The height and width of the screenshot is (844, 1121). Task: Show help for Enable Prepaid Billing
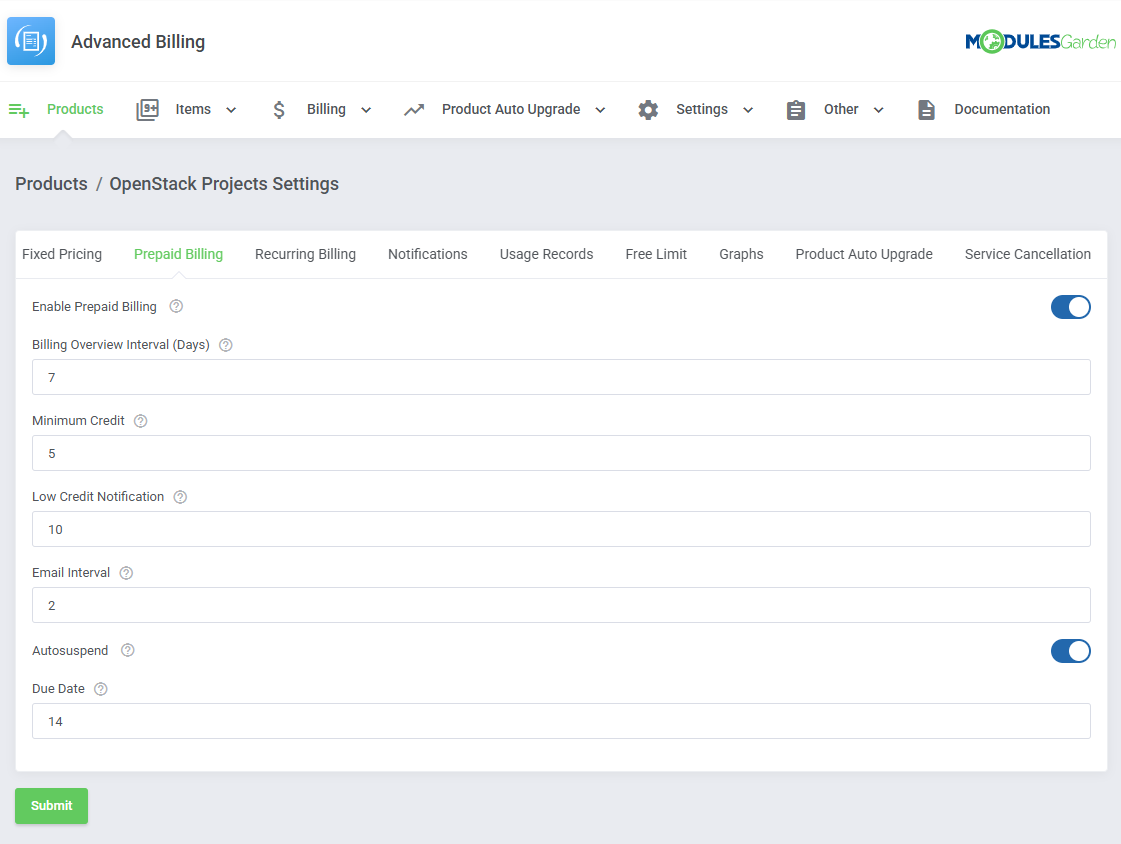176,306
